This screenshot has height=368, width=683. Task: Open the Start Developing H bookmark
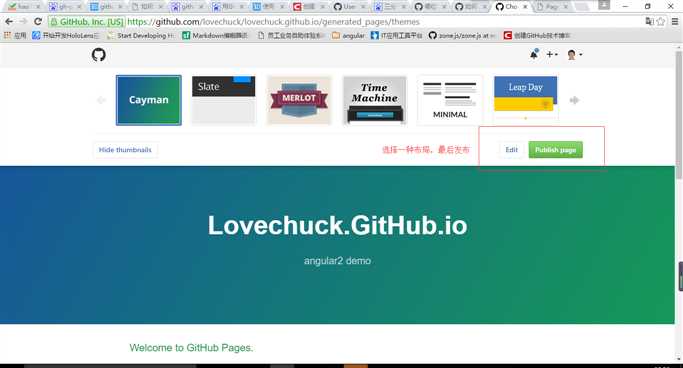[x=140, y=36]
